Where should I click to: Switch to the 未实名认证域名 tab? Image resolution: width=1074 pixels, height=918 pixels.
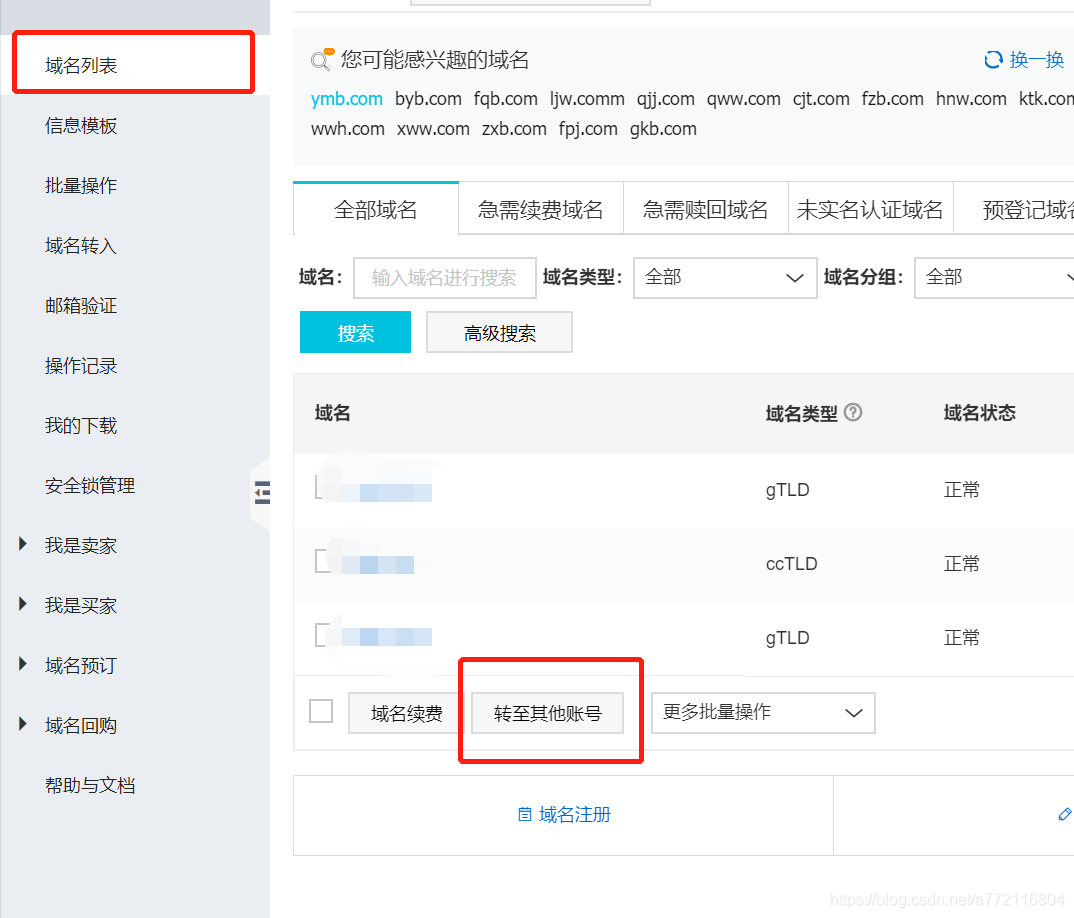click(x=871, y=210)
